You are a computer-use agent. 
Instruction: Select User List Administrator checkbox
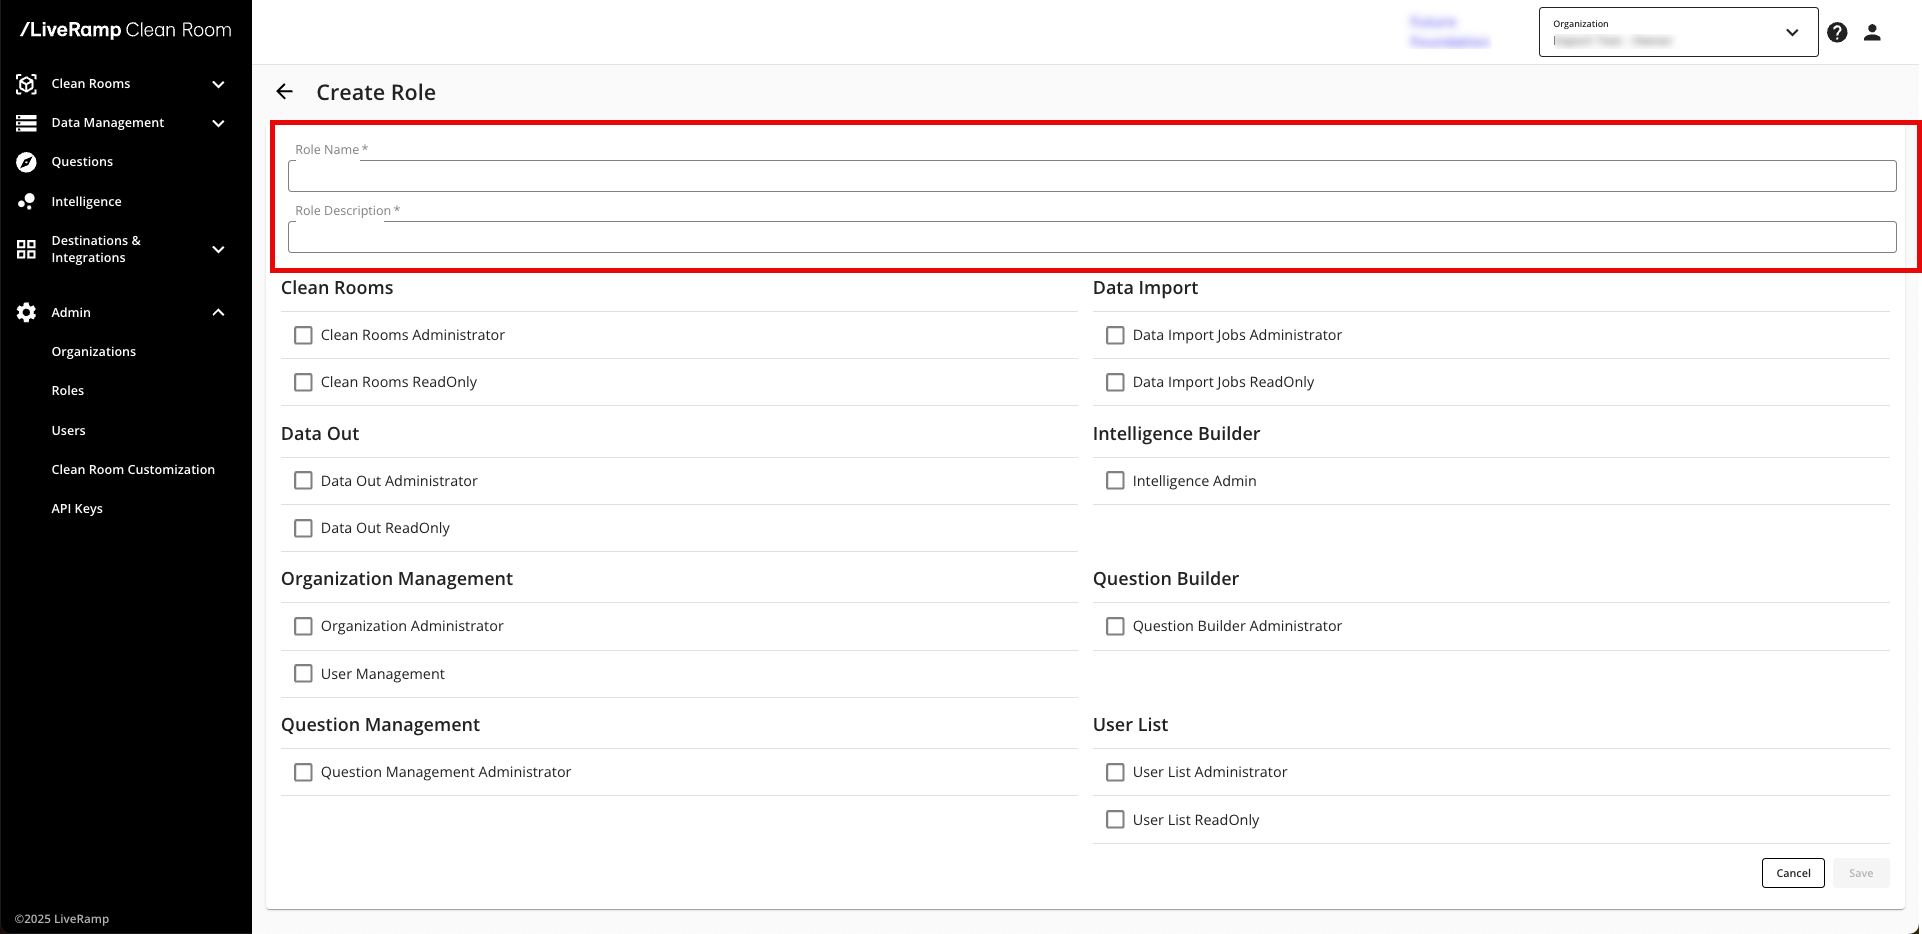pos(1115,772)
